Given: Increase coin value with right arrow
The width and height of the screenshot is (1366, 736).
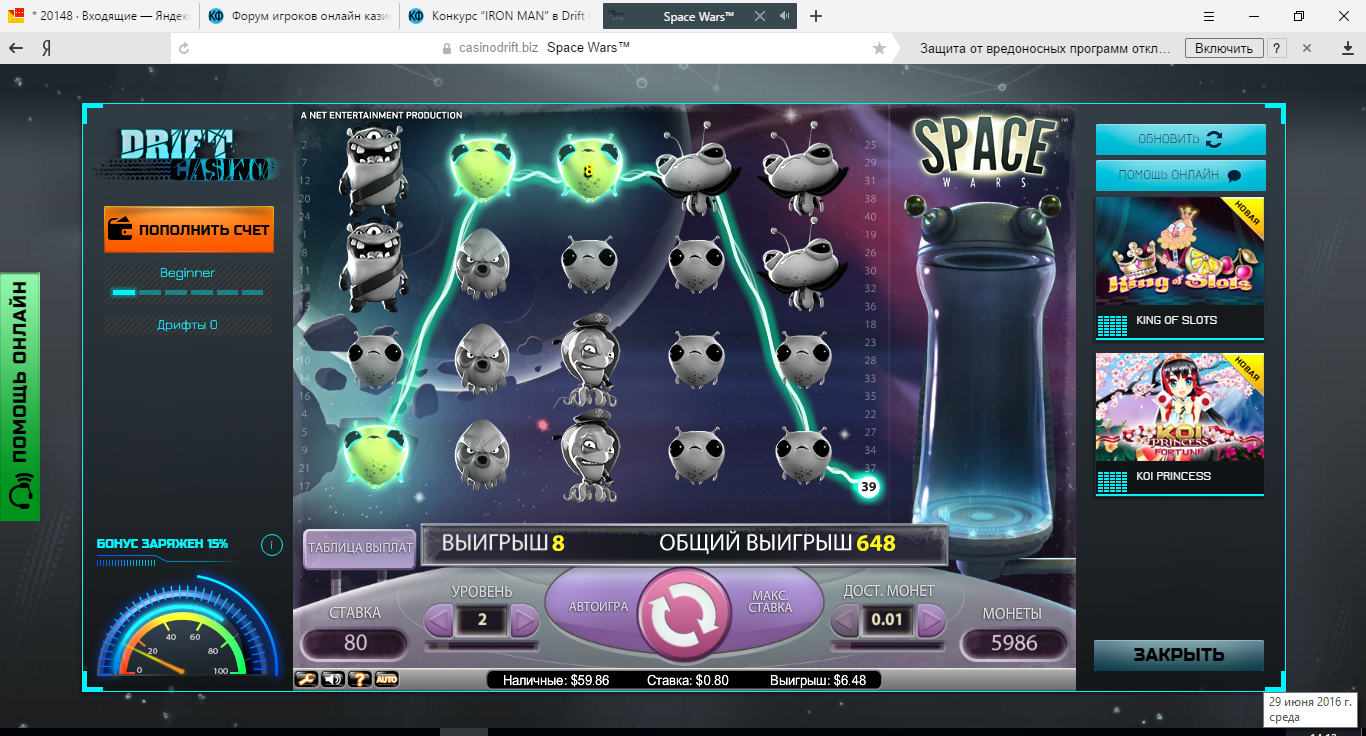Looking at the screenshot, I should (932, 621).
